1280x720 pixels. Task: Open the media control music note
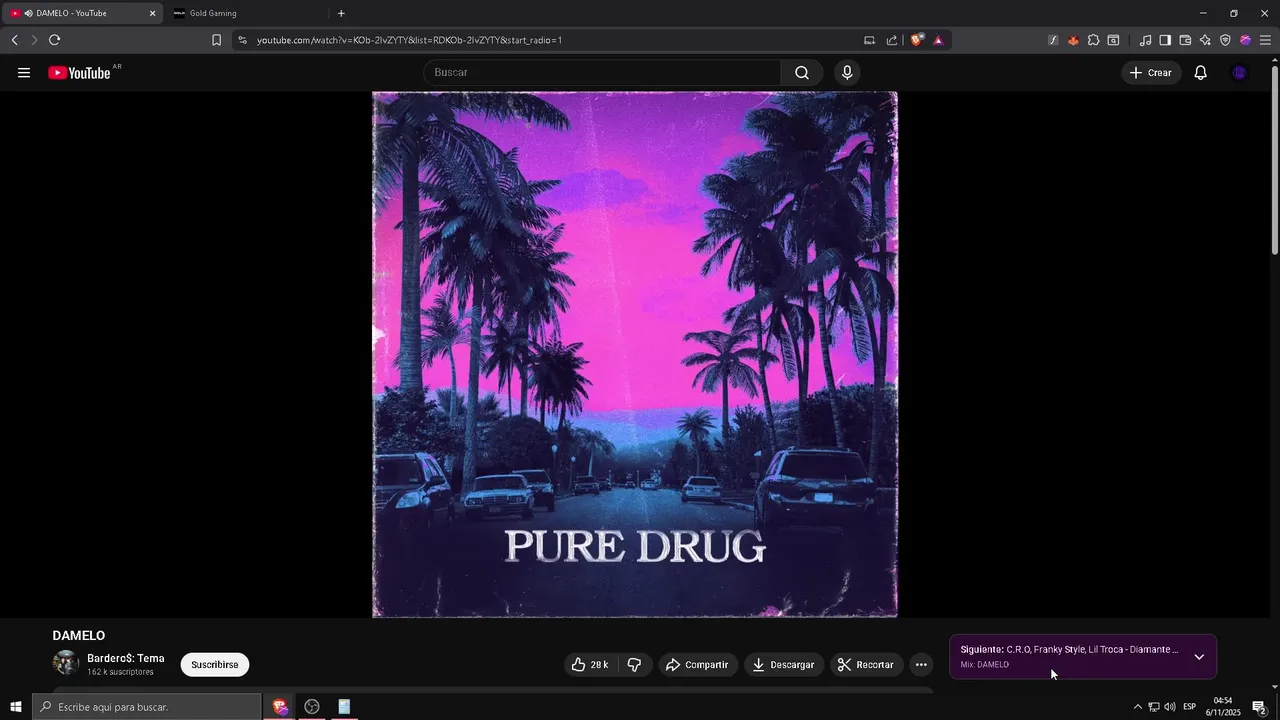pyautogui.click(x=1145, y=40)
